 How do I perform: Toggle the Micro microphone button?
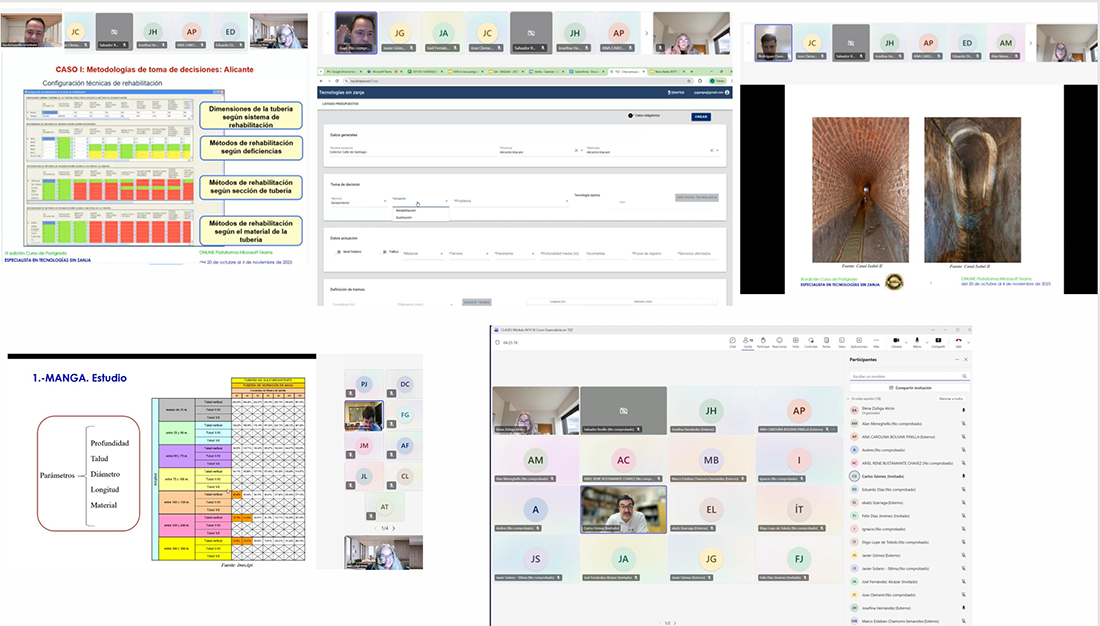(x=917, y=340)
